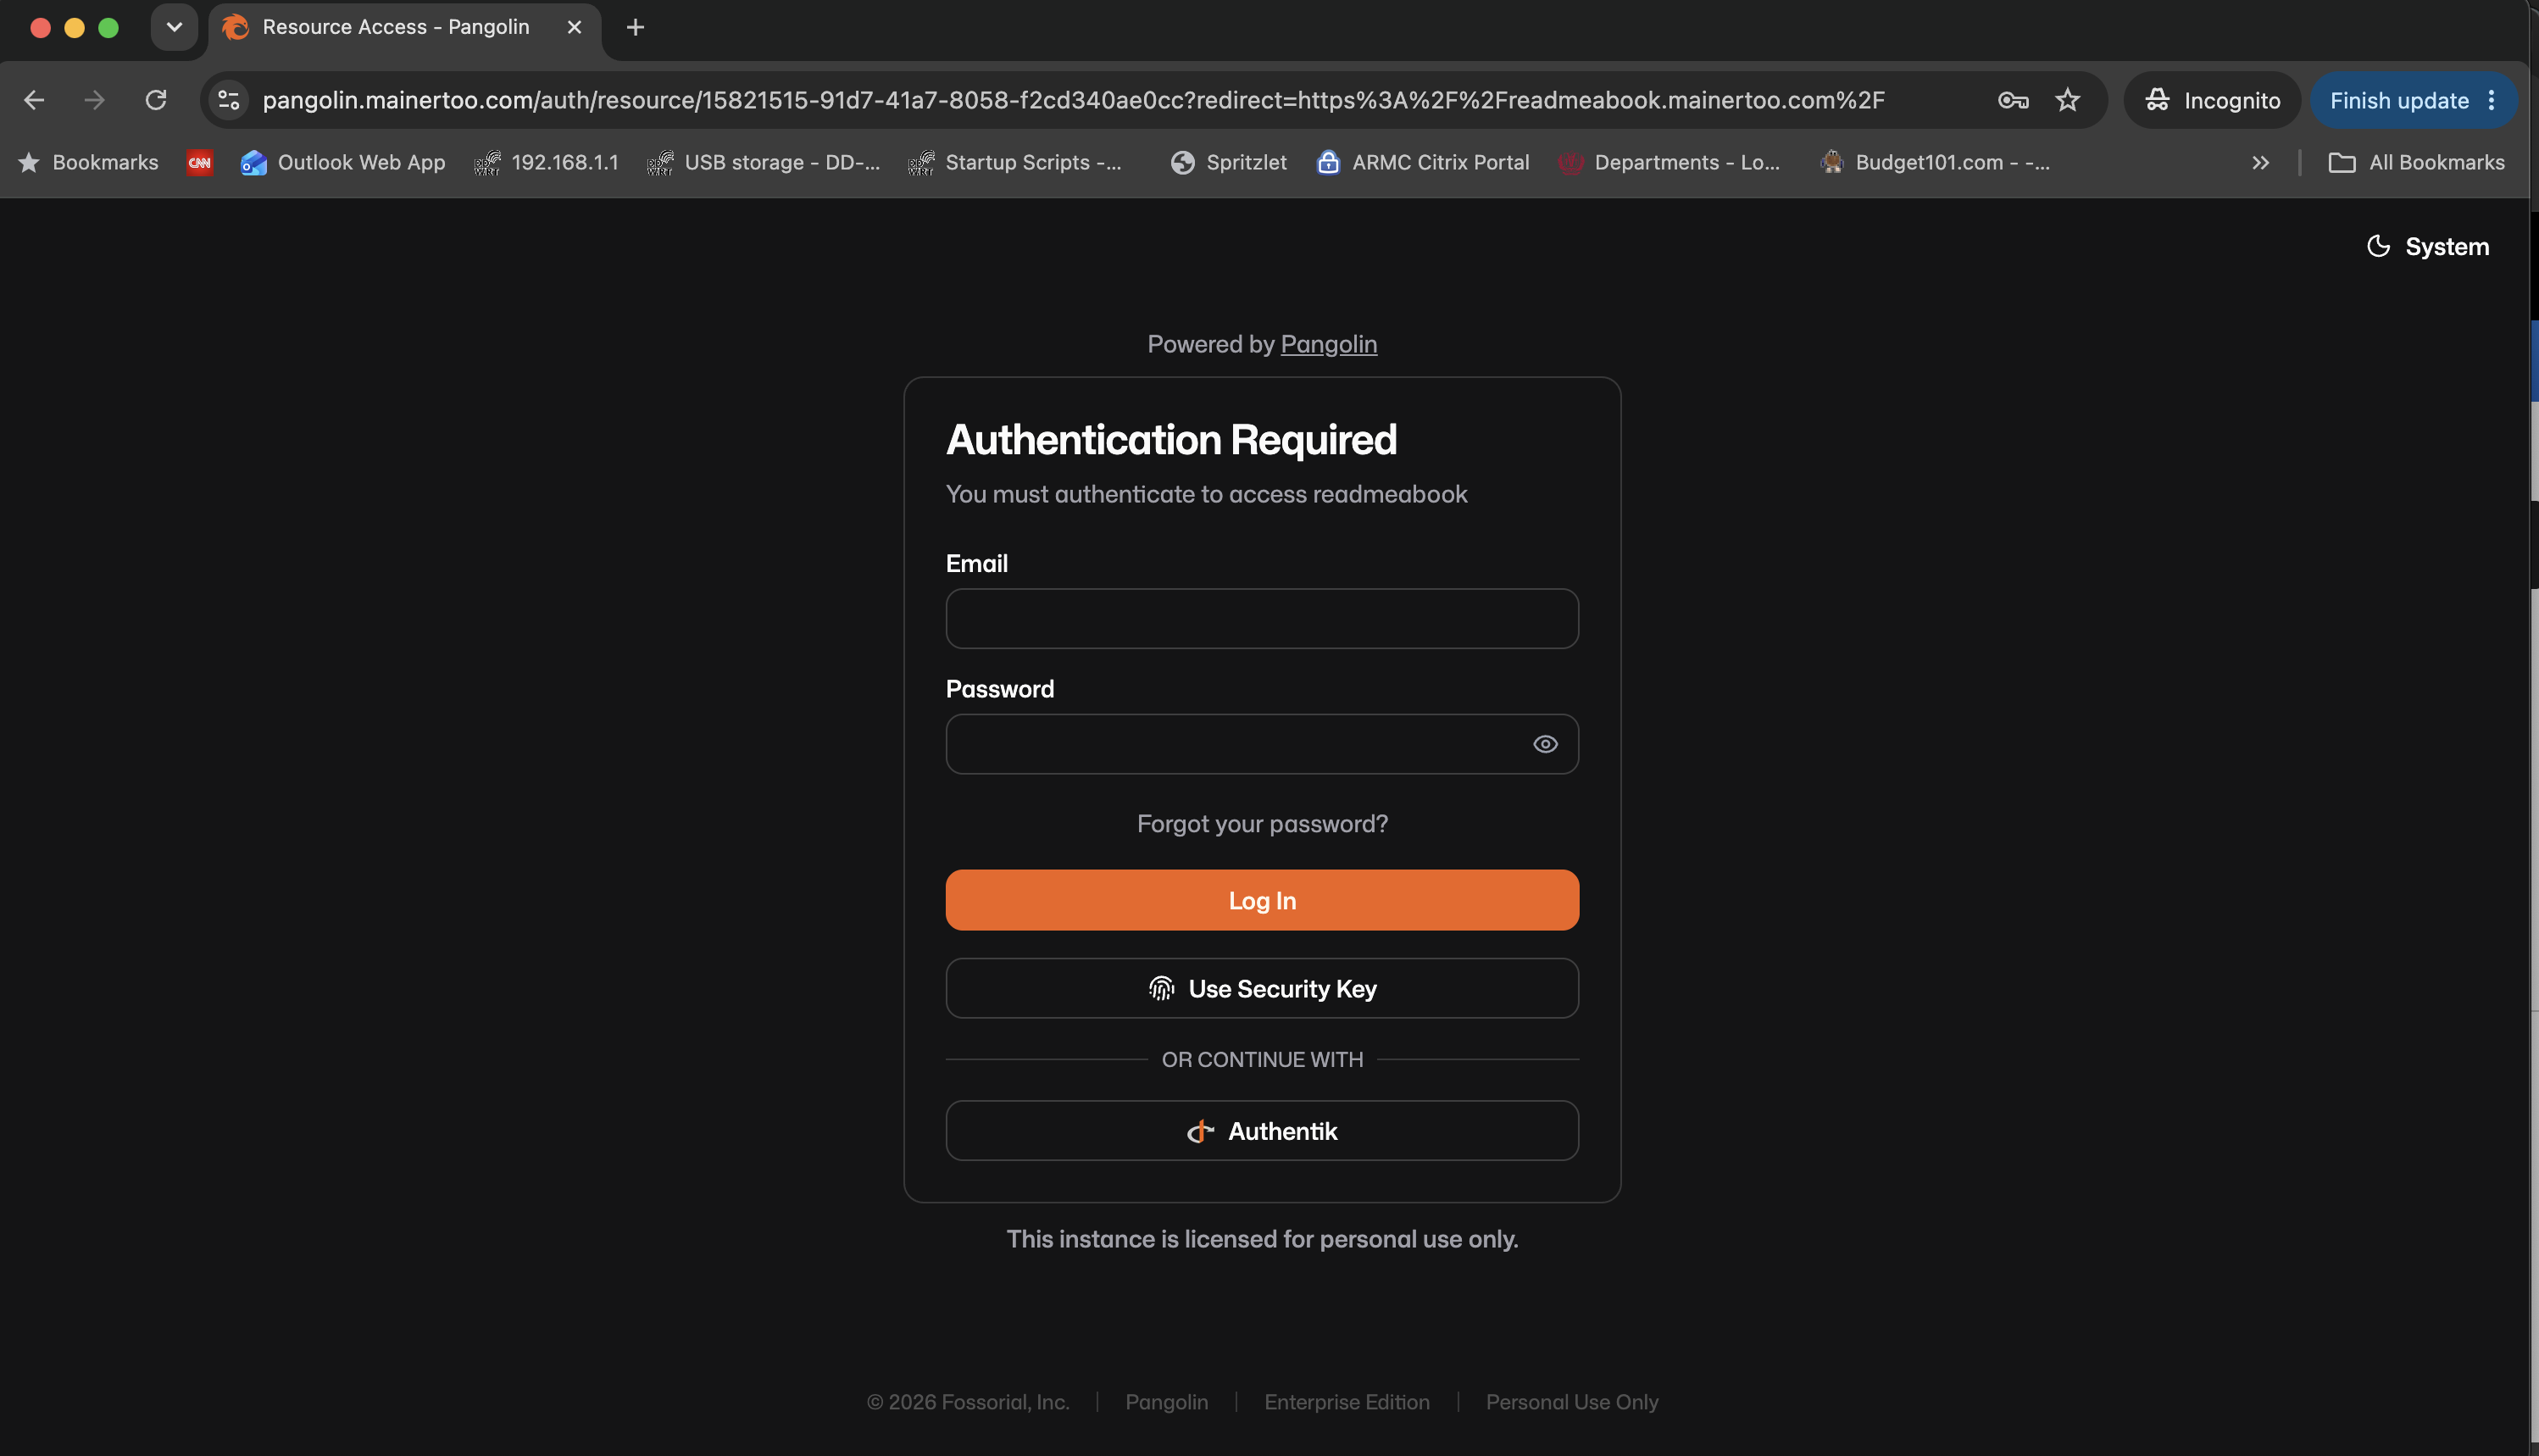The image size is (2539, 1456).
Task: Open the Outlook Web App bookmark
Action: pyautogui.click(x=343, y=162)
